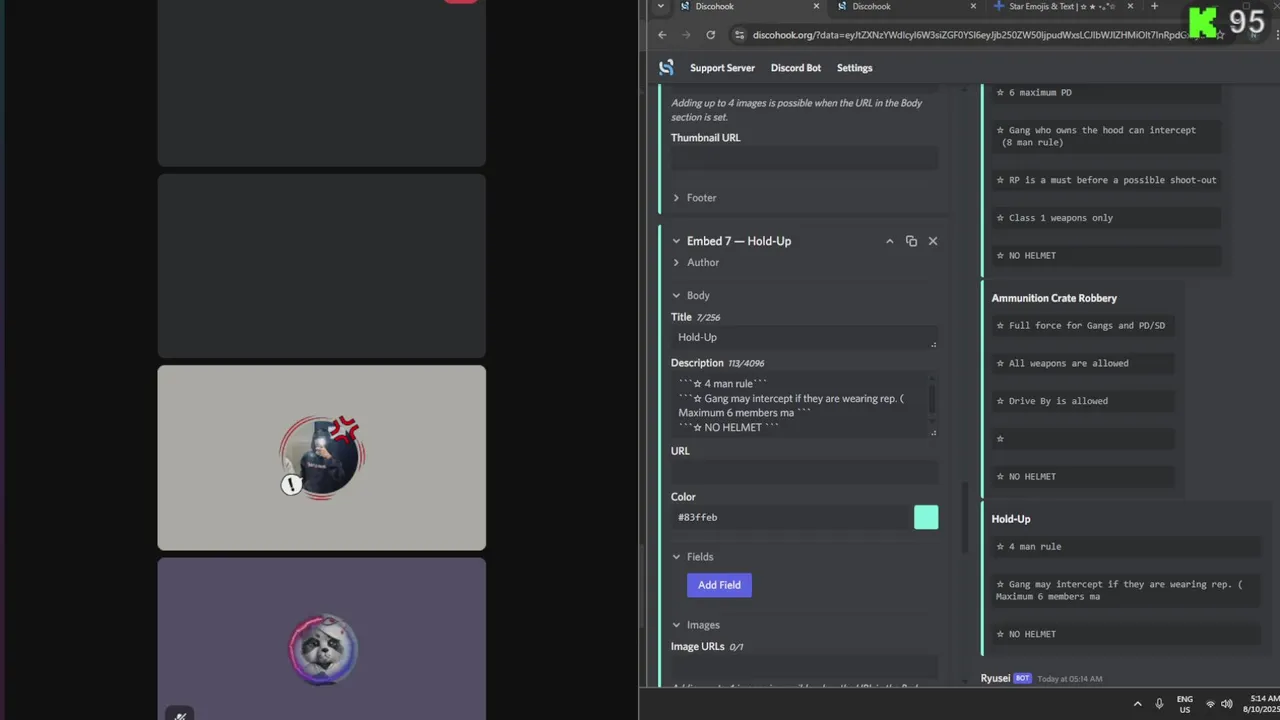The height and width of the screenshot is (720, 1280).
Task: Click the Add Field button
Action: [x=719, y=585]
